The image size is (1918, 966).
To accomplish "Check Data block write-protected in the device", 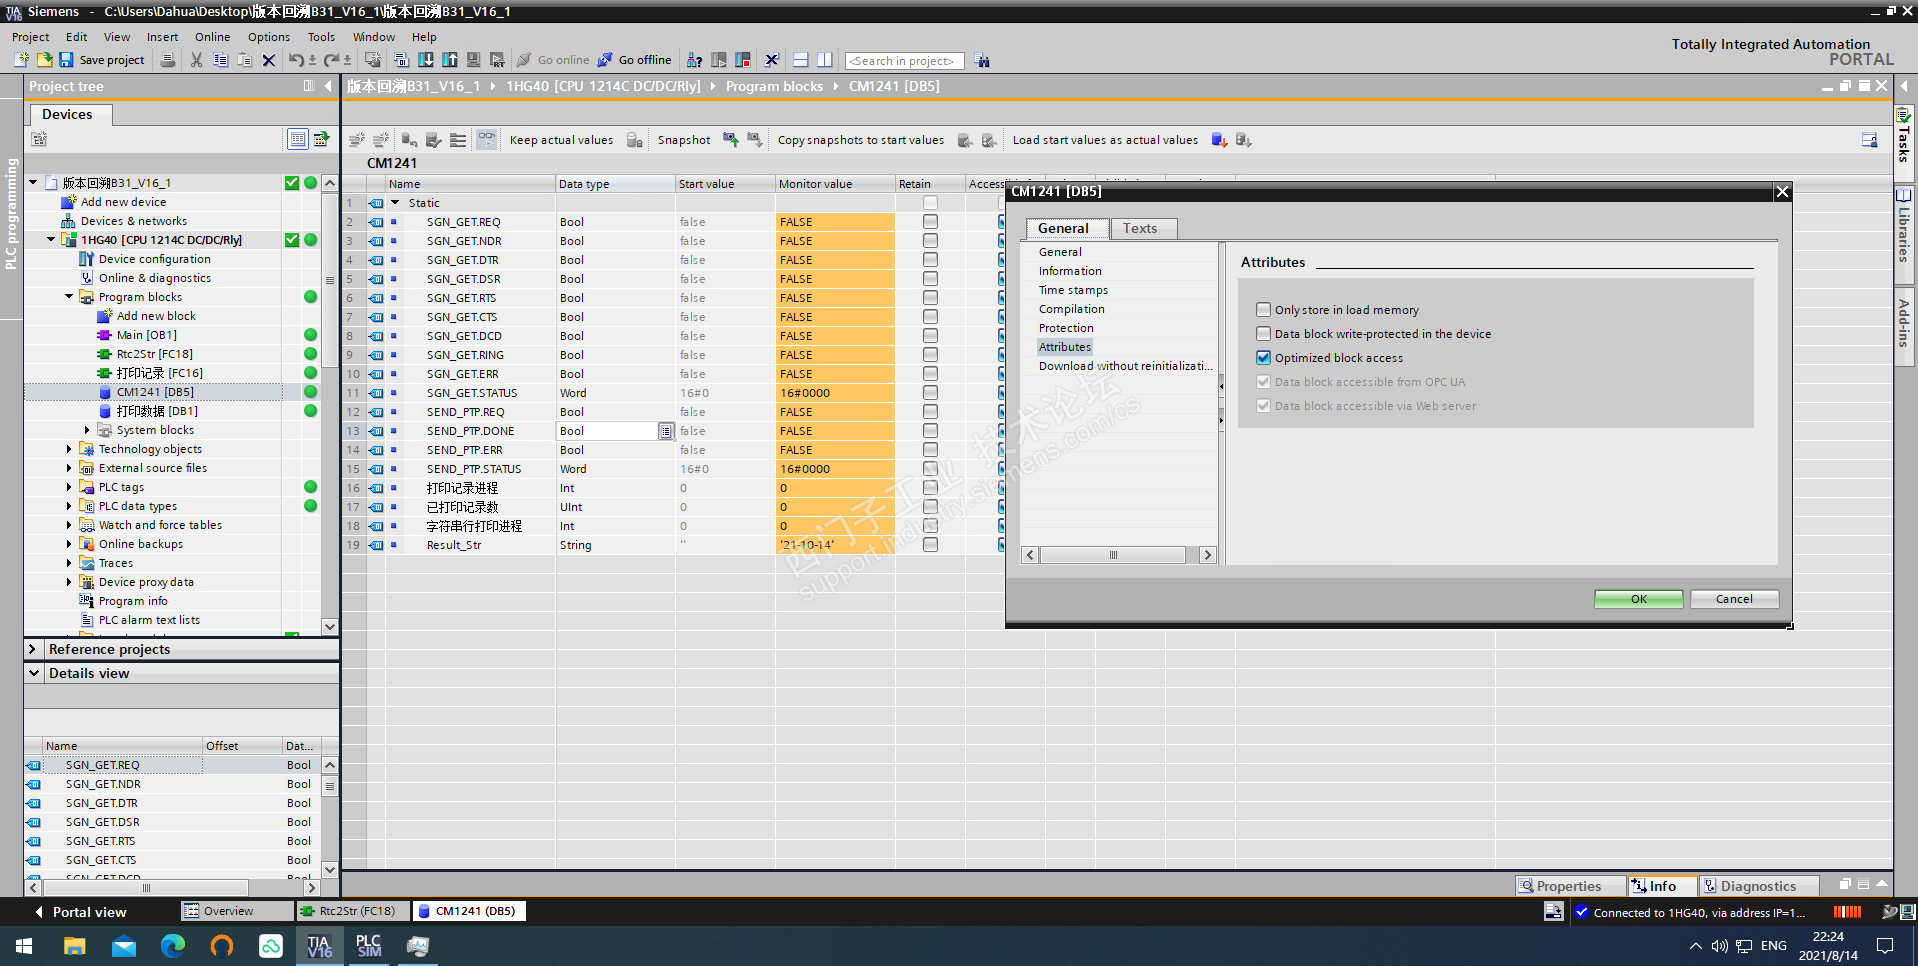I will (x=1264, y=334).
